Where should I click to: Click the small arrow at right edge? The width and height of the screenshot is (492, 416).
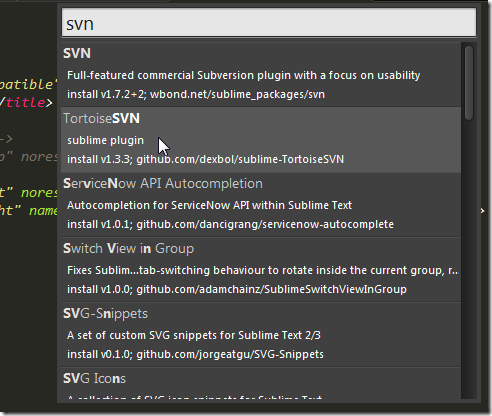(482, 211)
